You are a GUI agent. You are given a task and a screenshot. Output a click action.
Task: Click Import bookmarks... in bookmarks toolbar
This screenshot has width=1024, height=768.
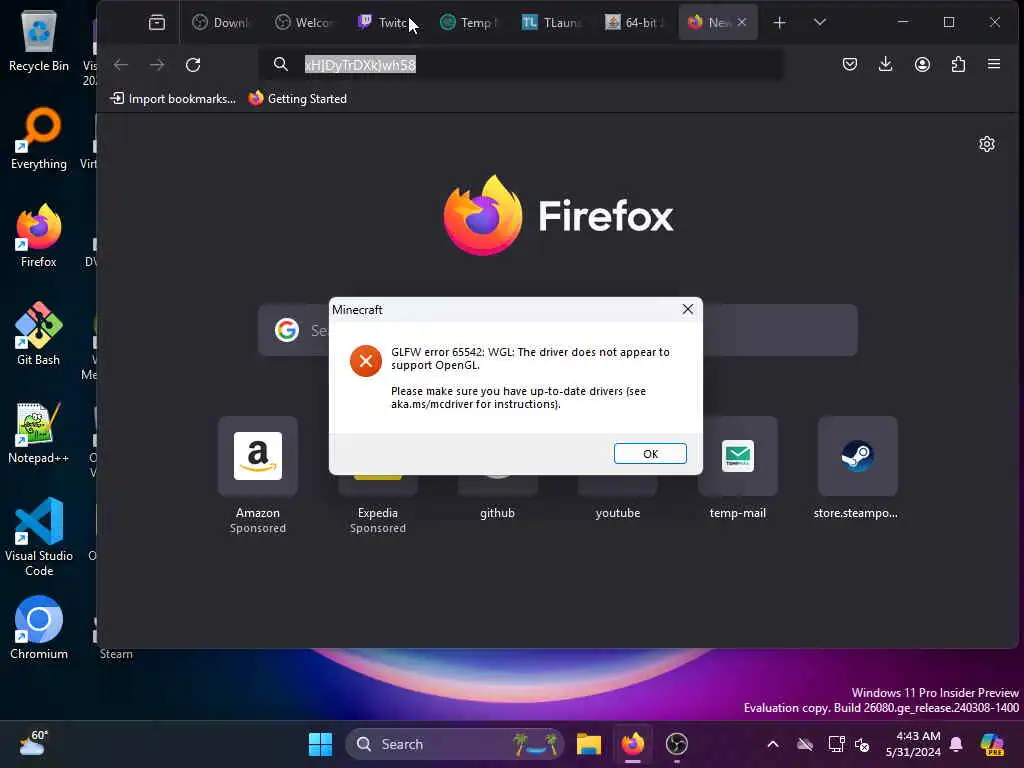coord(172,99)
